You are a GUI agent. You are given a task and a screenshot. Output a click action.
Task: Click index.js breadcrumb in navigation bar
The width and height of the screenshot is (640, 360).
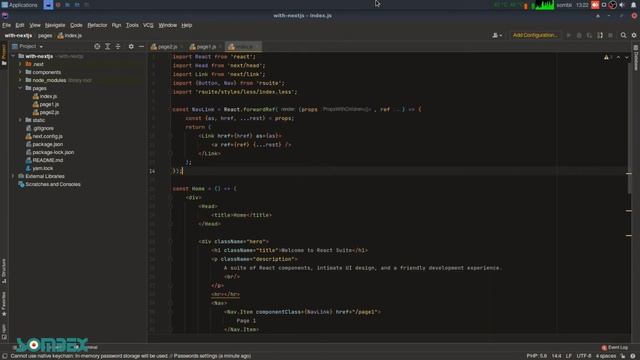coord(70,36)
